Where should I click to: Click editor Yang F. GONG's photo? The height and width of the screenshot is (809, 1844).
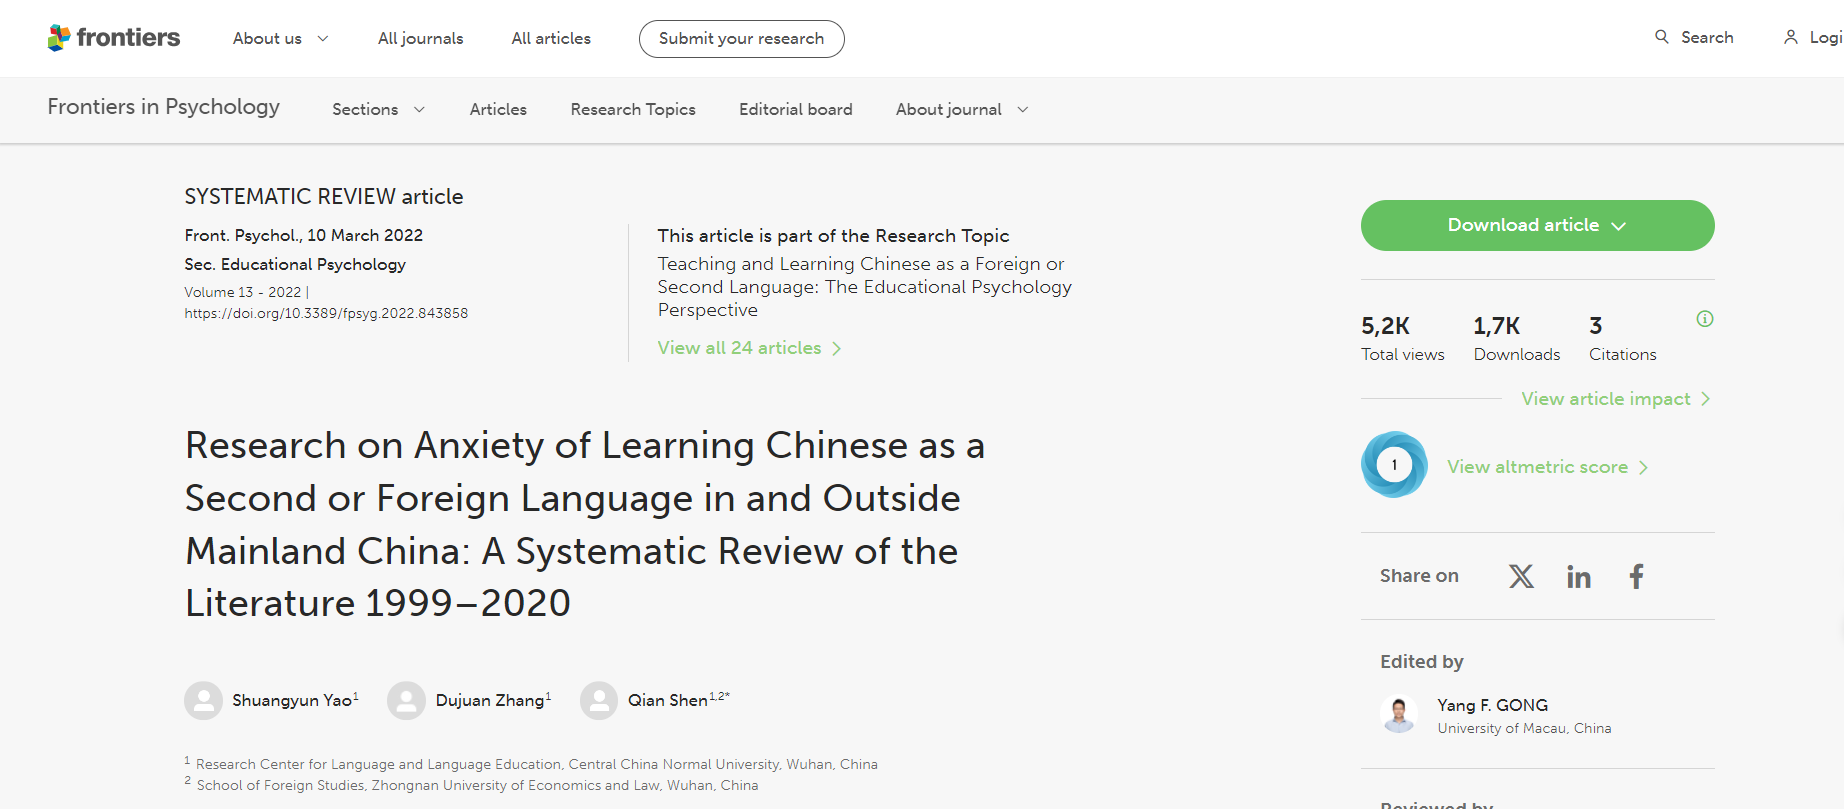[1398, 715]
